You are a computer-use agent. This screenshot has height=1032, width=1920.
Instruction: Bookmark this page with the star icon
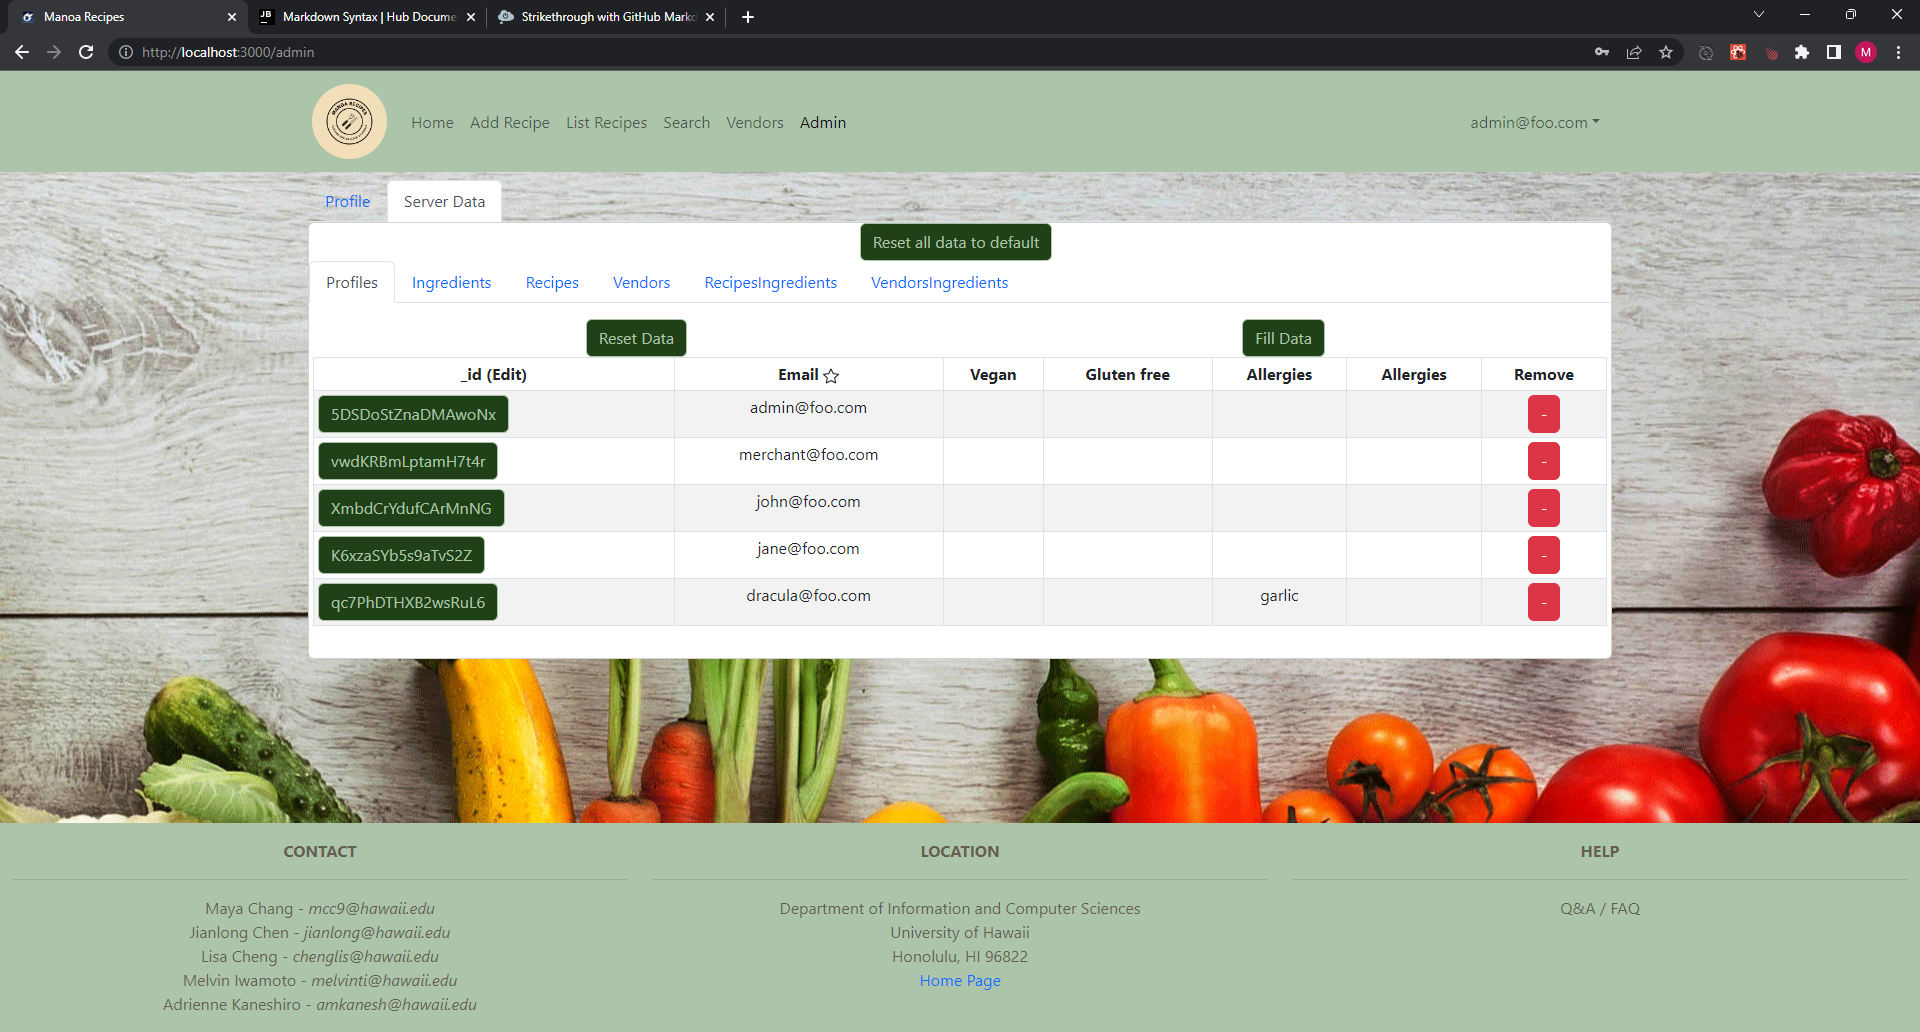point(1666,52)
